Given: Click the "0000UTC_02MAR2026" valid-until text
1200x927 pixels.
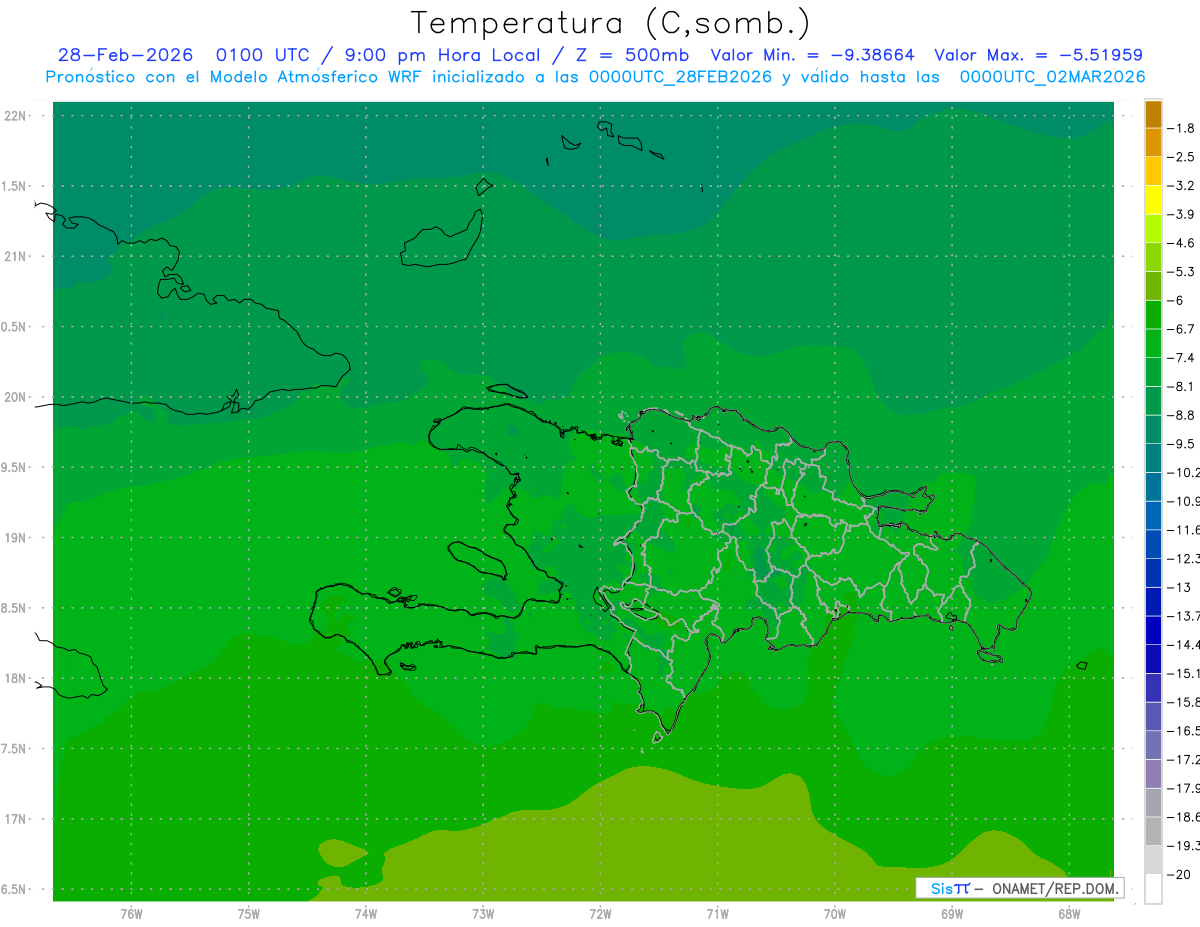Looking at the screenshot, I should click(1052, 77).
